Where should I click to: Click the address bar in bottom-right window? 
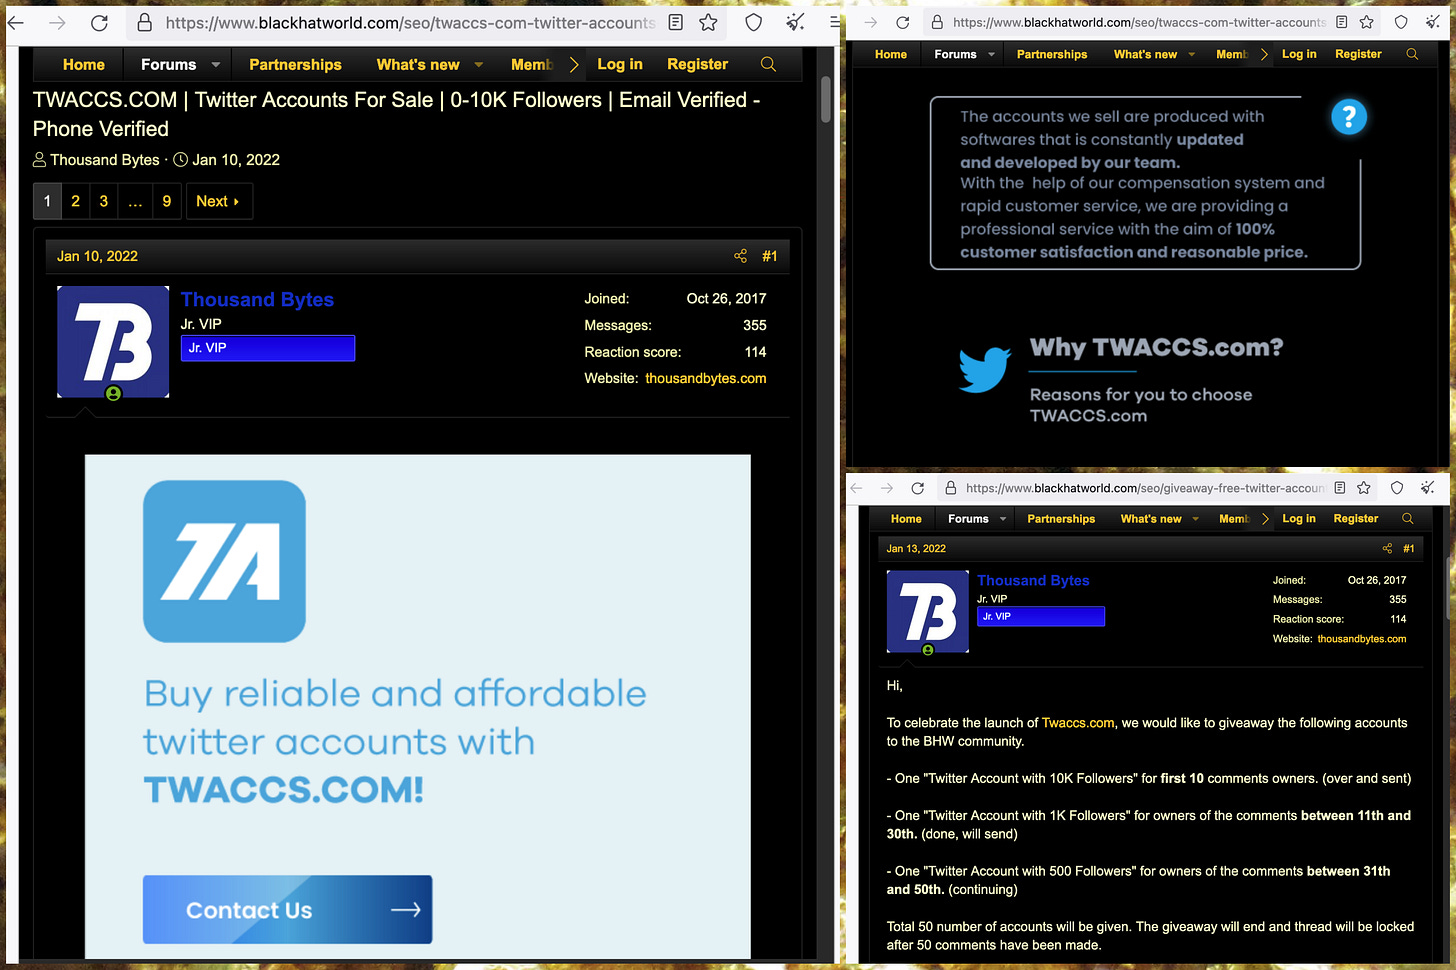1146,488
